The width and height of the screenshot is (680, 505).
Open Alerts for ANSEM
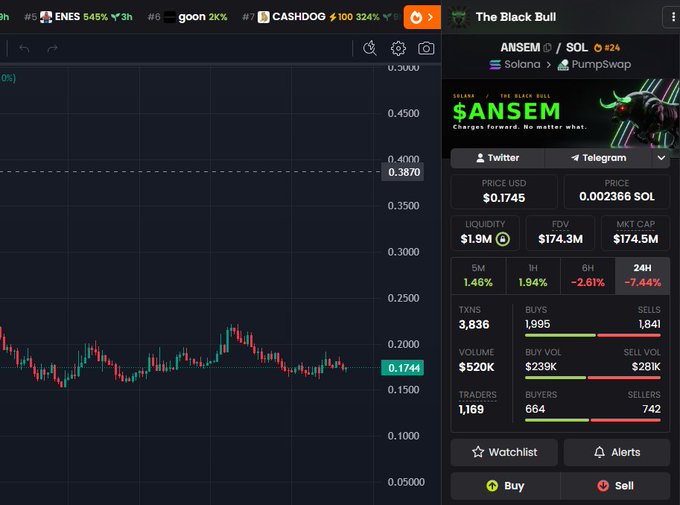(x=617, y=452)
